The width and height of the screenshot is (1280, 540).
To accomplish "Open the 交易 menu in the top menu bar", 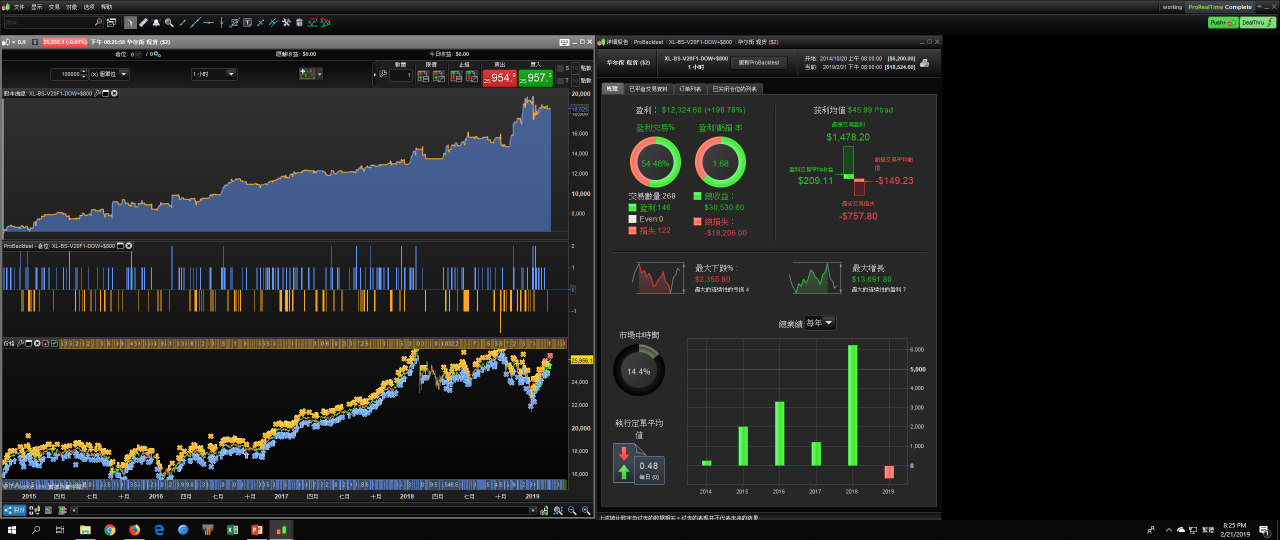I will pyautogui.click(x=54, y=6).
